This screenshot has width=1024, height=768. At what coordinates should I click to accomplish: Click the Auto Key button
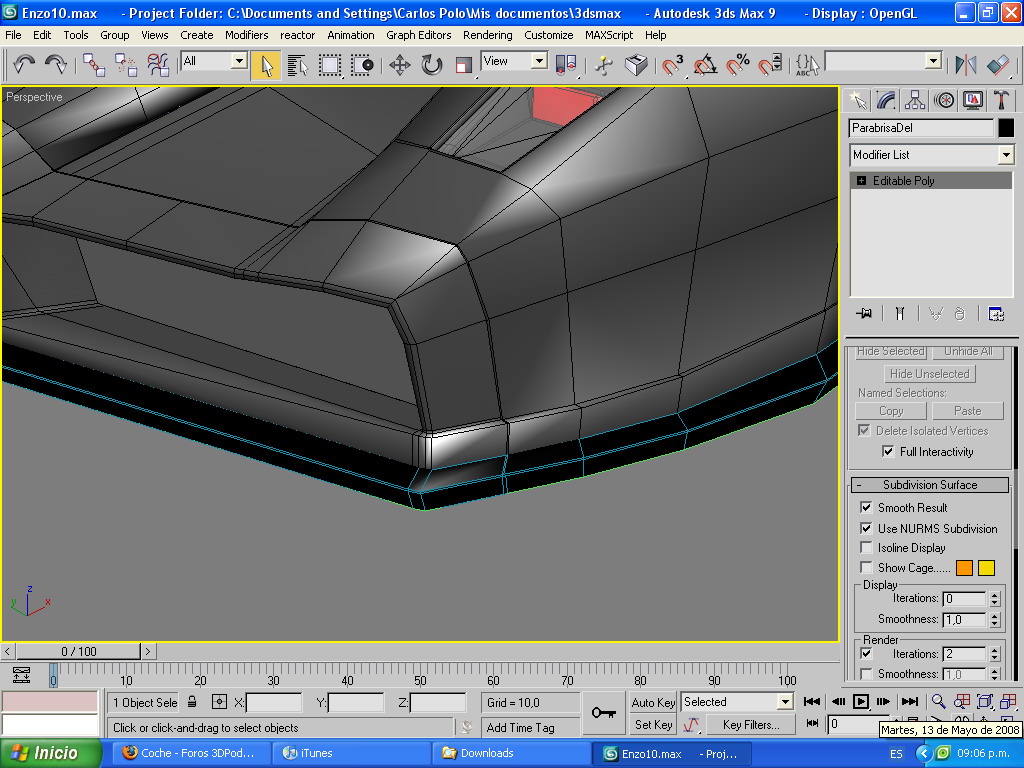(x=653, y=702)
